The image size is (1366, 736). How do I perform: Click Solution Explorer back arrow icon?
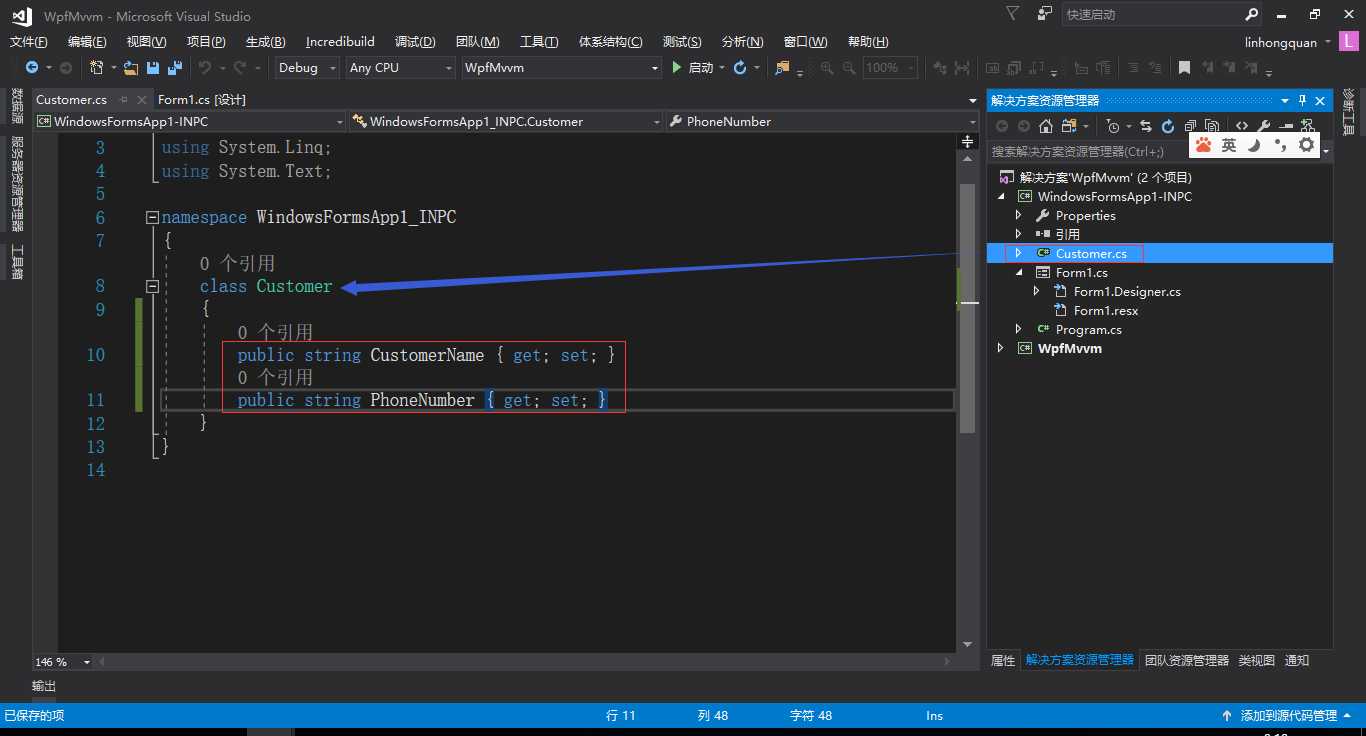[x=1002, y=126]
